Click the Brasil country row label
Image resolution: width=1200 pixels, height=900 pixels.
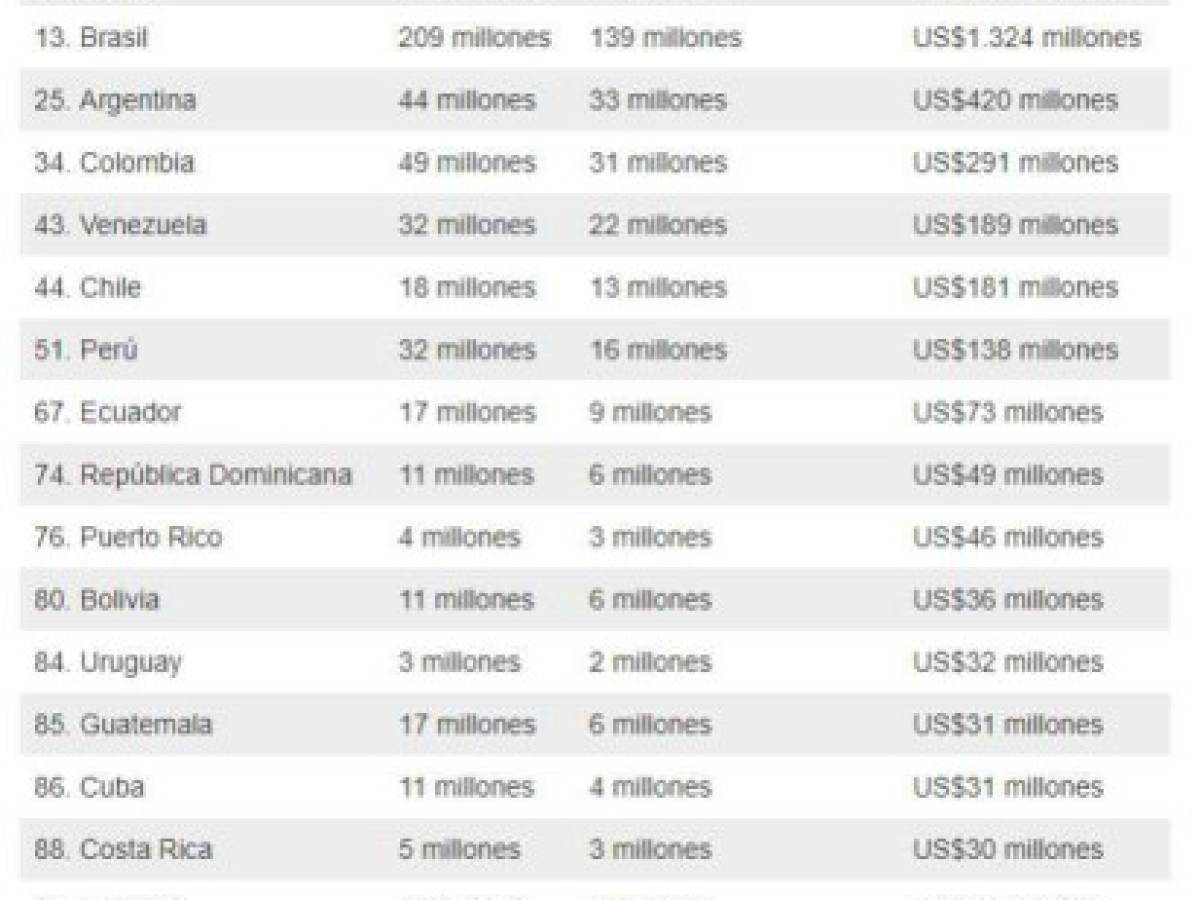(91, 39)
